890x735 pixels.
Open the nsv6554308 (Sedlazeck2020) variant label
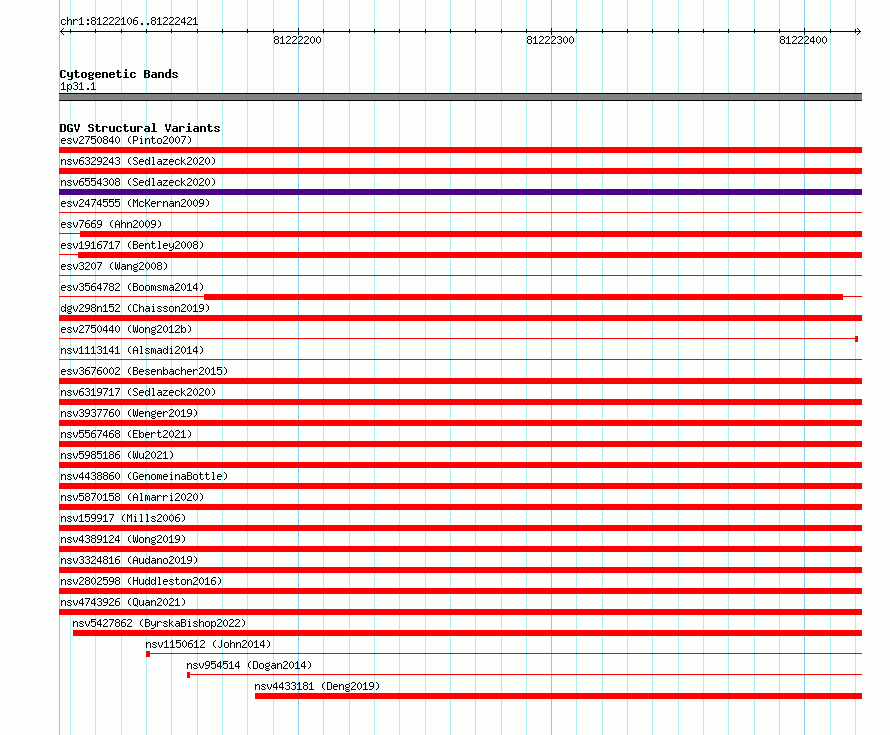[138, 182]
